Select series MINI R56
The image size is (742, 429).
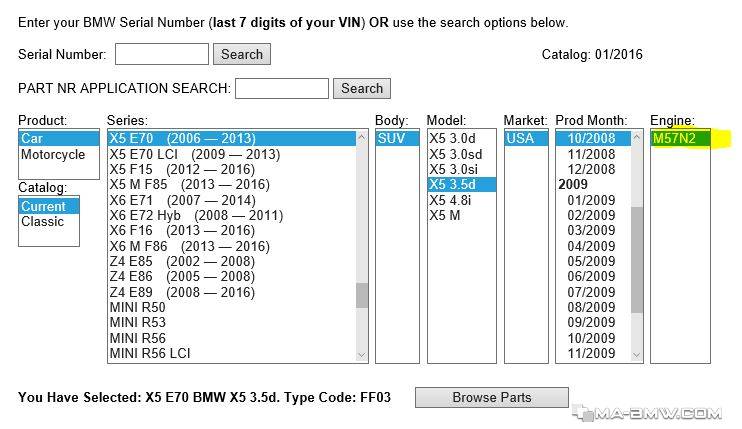click(232, 338)
